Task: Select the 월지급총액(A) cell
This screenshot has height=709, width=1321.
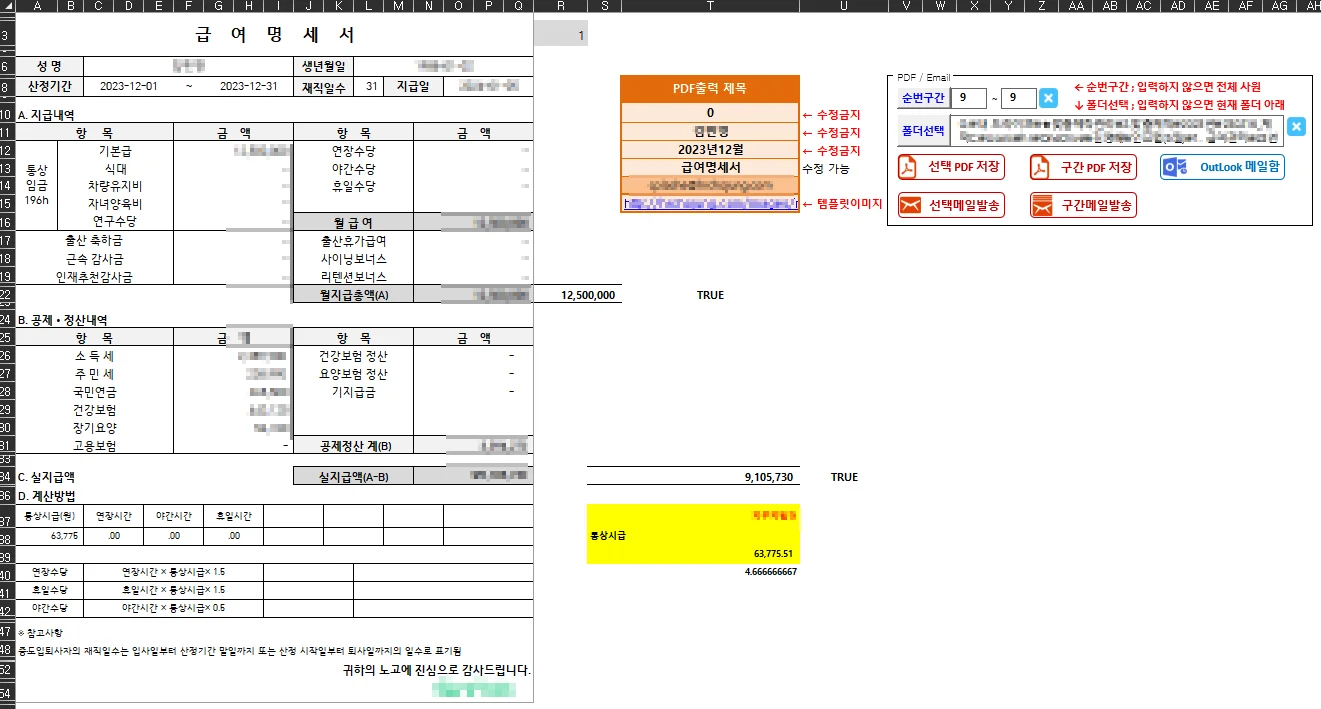Action: point(353,295)
